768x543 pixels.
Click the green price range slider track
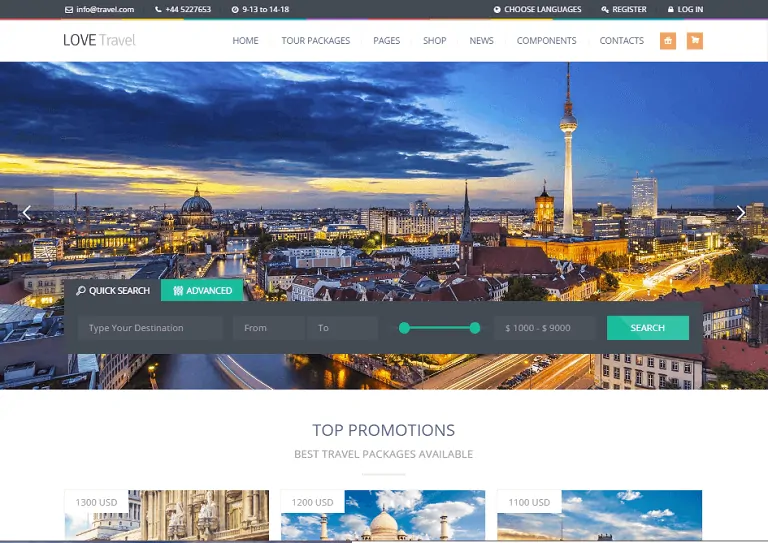439,328
